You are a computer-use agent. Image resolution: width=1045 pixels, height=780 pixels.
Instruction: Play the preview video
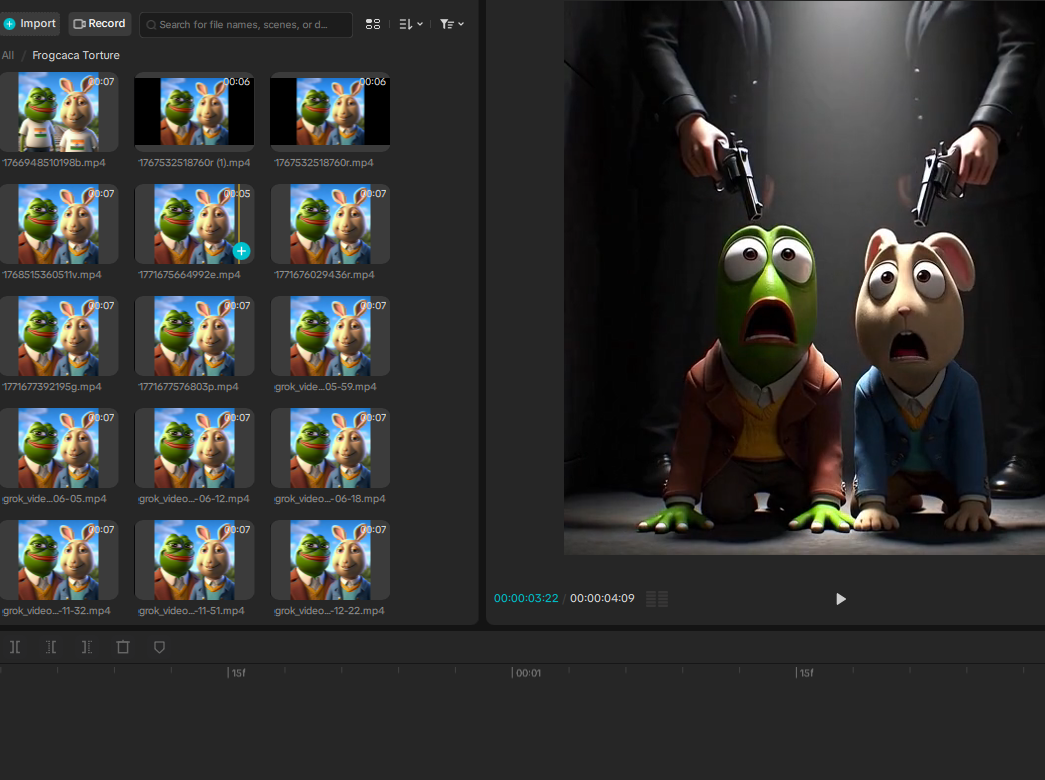tap(840, 599)
